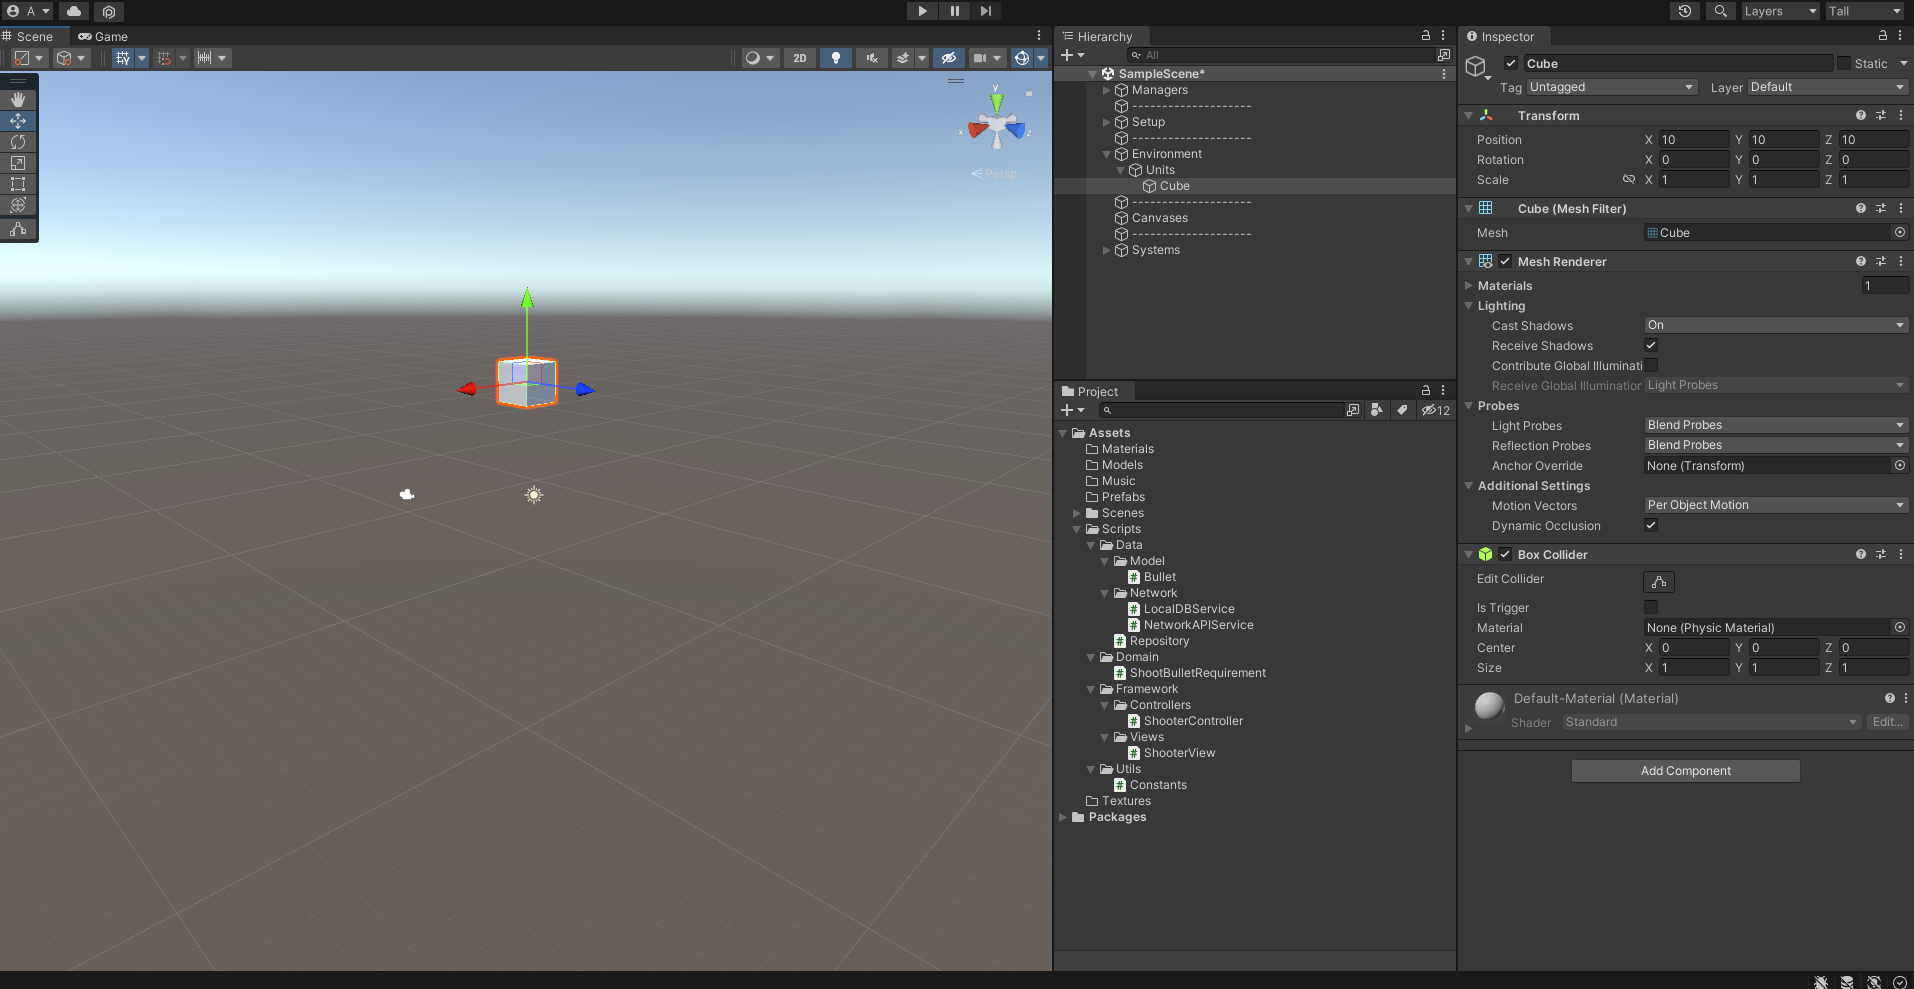Select the Rect transform tool
1914x989 pixels.
tap(18, 184)
